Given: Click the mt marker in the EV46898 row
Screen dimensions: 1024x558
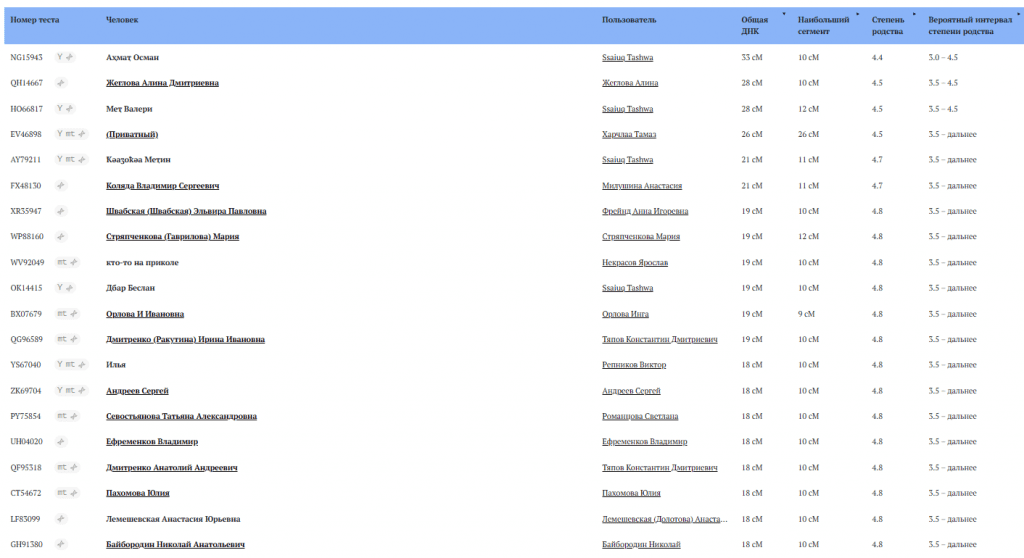Looking at the screenshot, I should click(70, 134).
